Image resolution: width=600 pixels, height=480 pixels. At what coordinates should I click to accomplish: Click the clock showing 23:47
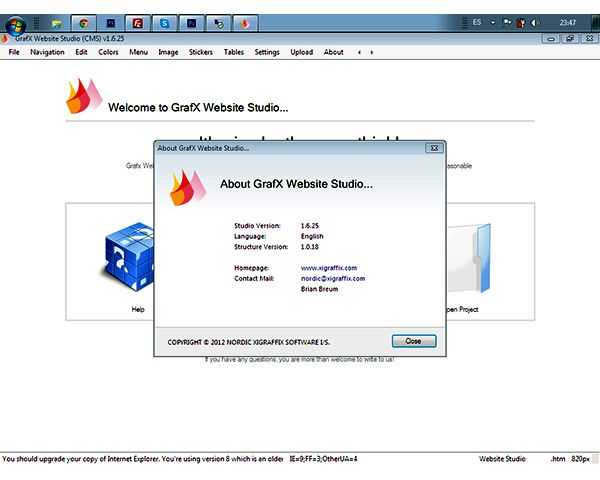pos(568,23)
